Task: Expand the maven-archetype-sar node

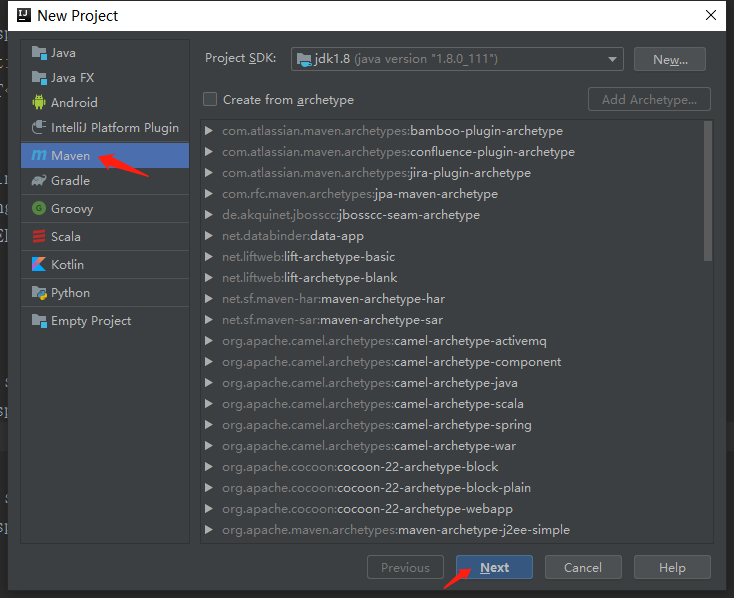Action: [209, 320]
